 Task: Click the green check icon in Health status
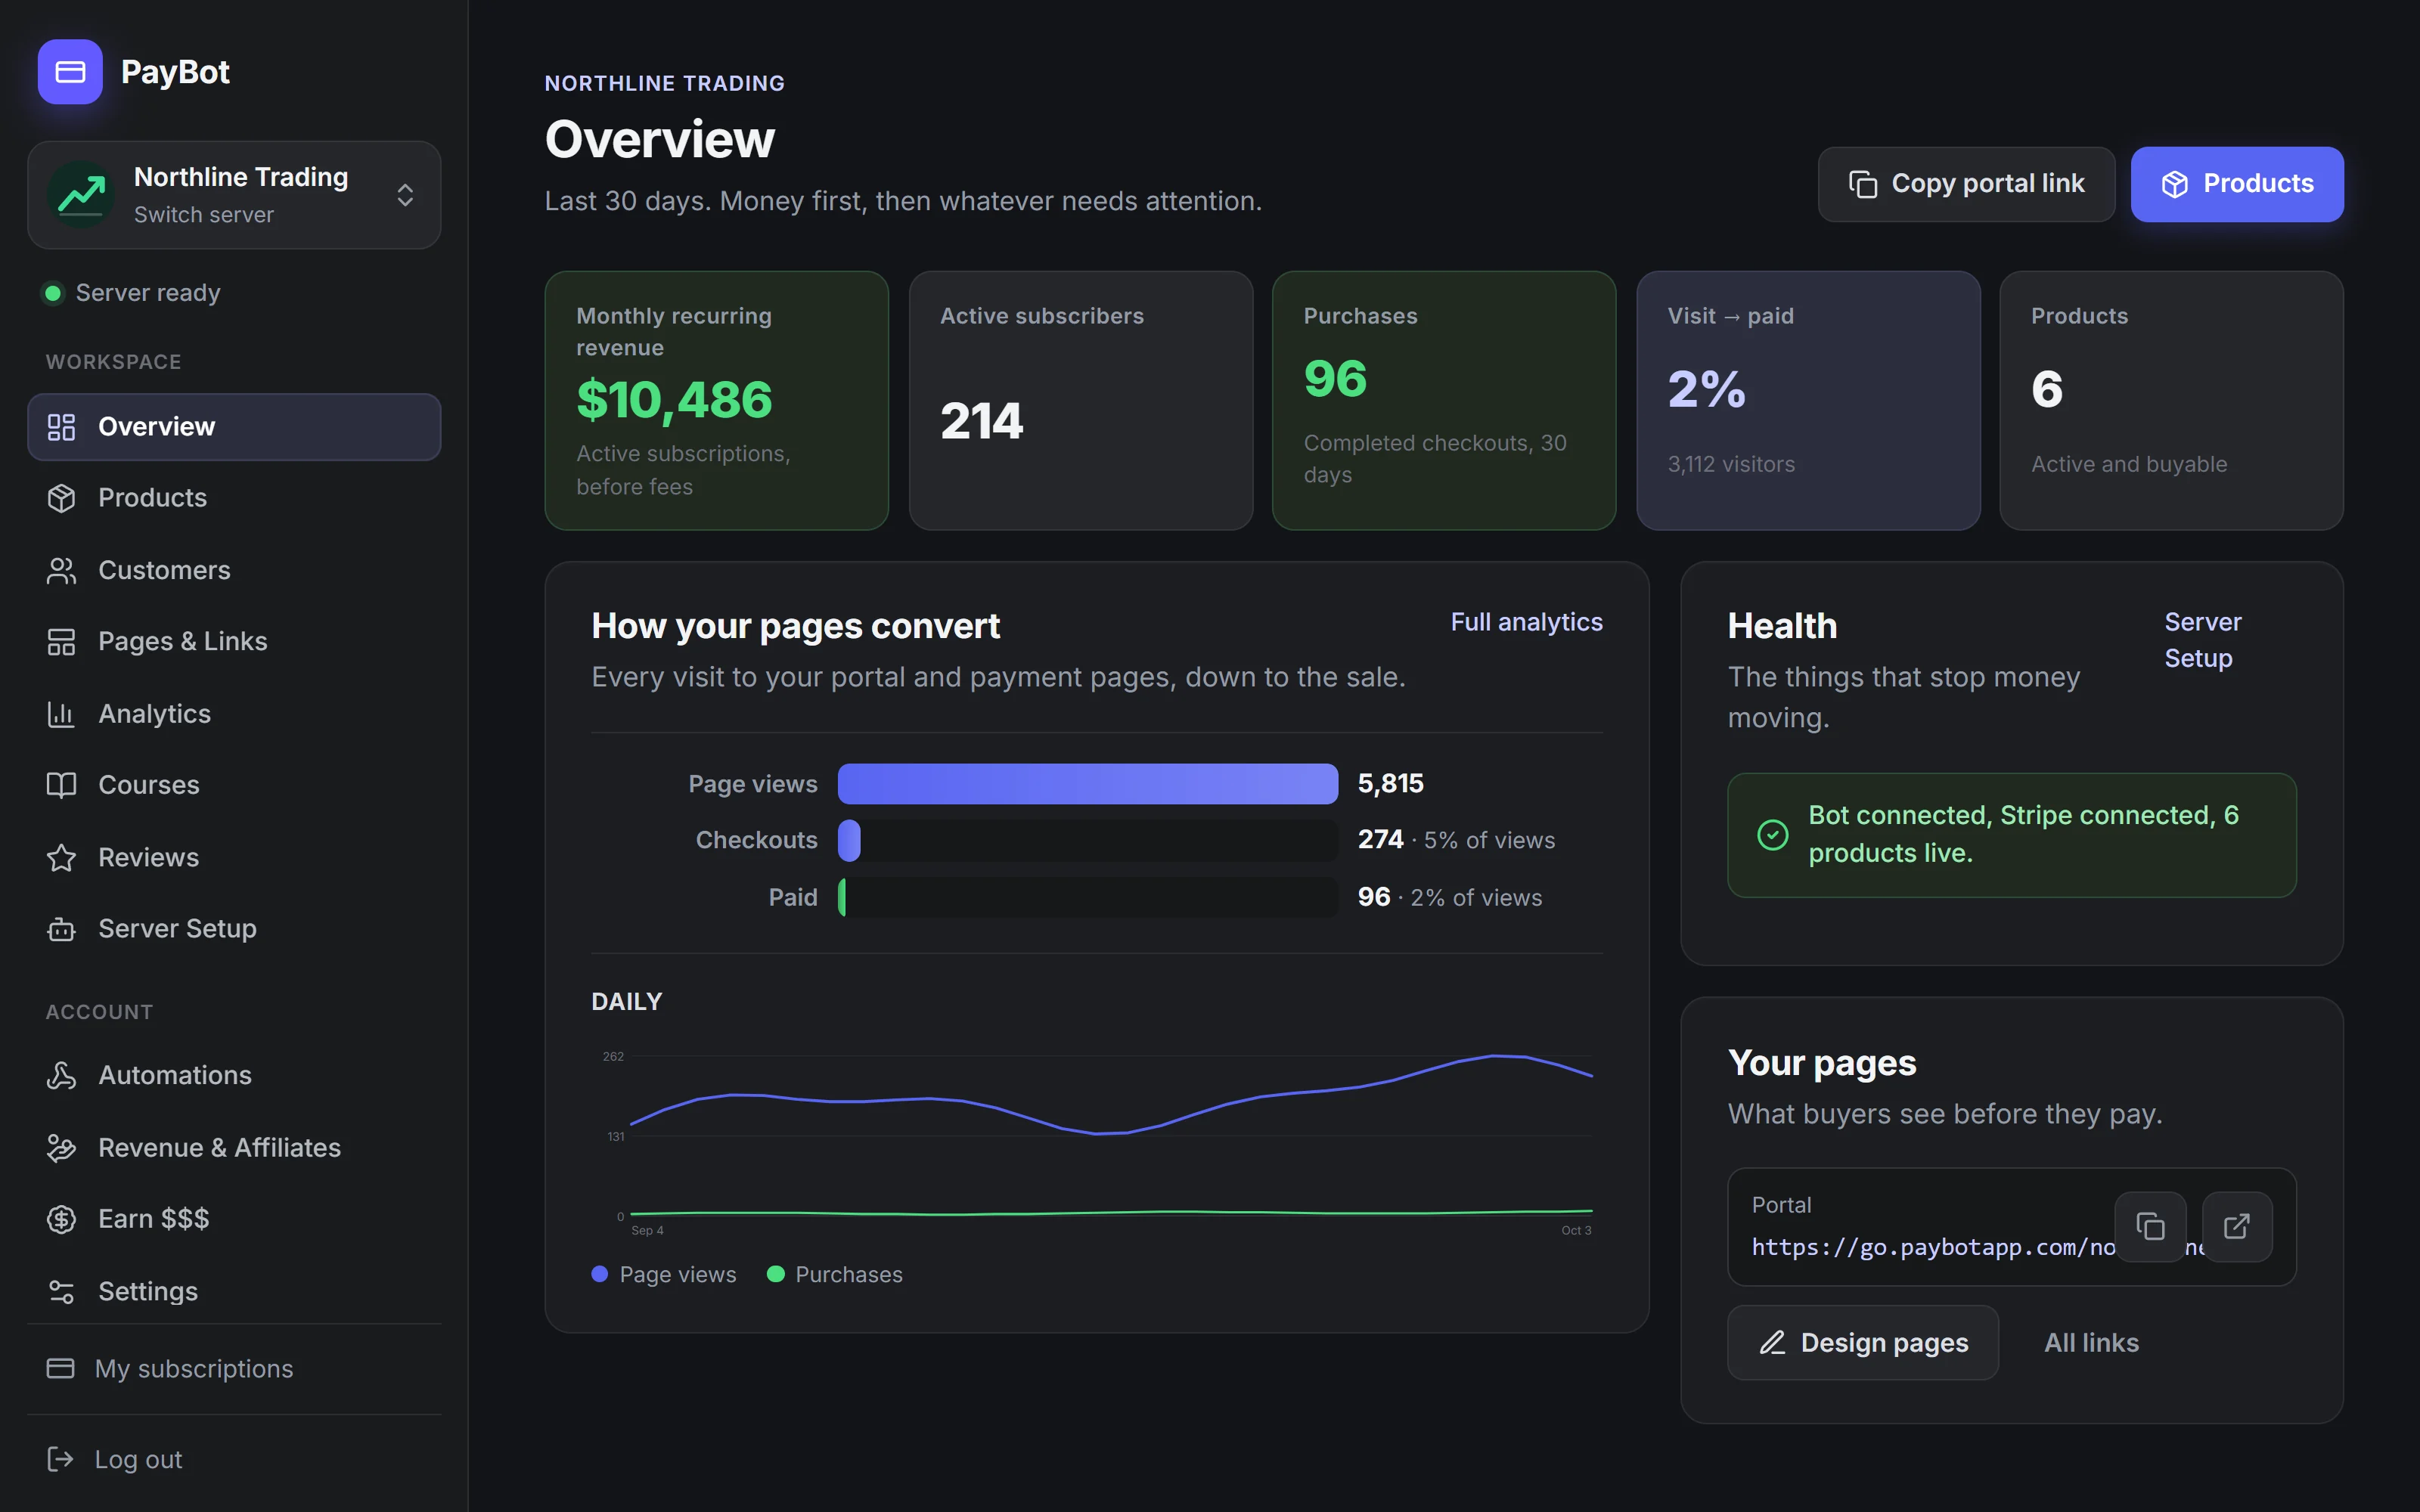point(1773,835)
